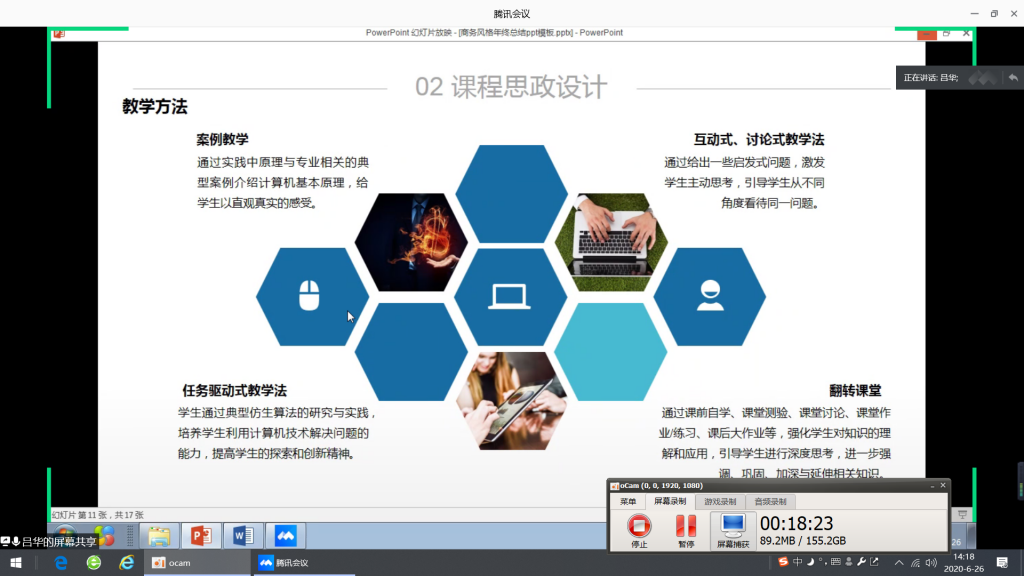The image size is (1024, 576).
Task: Click the oCam screen capture monitor icon
Action: click(x=732, y=528)
